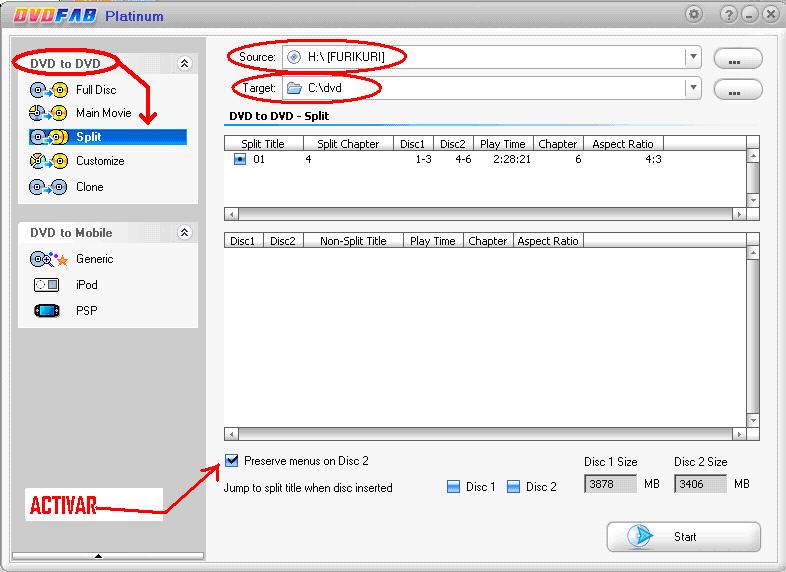Click the 1-3 Disc1 chapter cell
Image resolution: width=786 pixels, height=572 pixels.
[x=424, y=159]
